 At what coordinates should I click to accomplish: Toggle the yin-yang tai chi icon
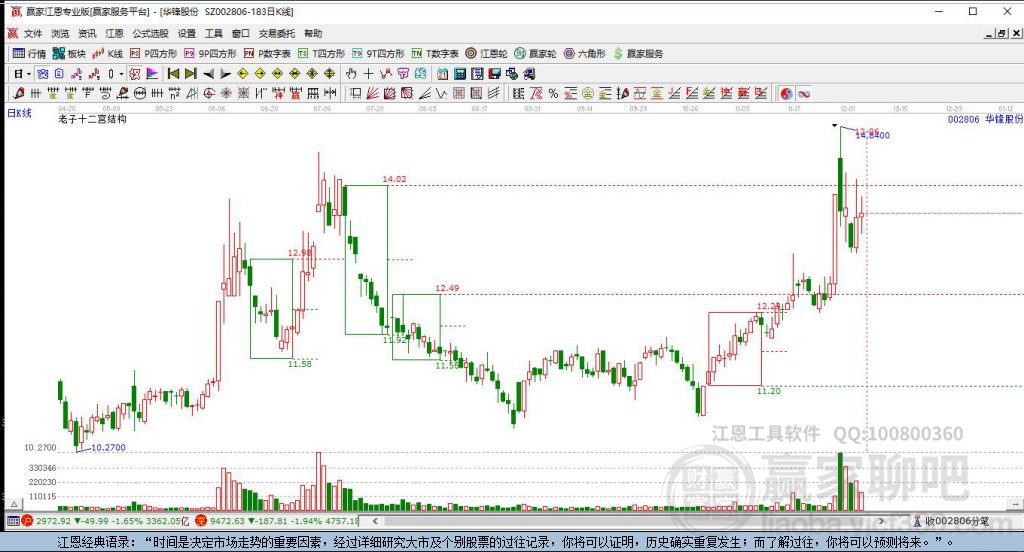(x=786, y=94)
